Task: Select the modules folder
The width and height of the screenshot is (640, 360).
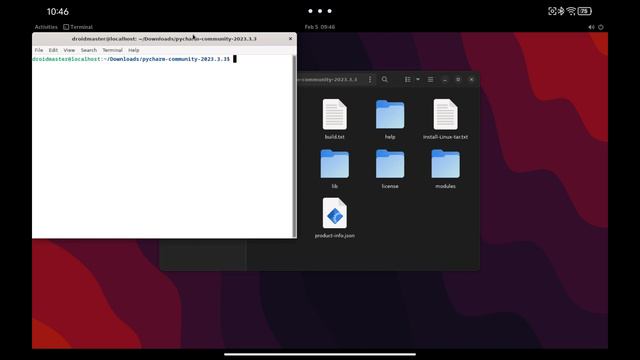Action: click(445, 169)
